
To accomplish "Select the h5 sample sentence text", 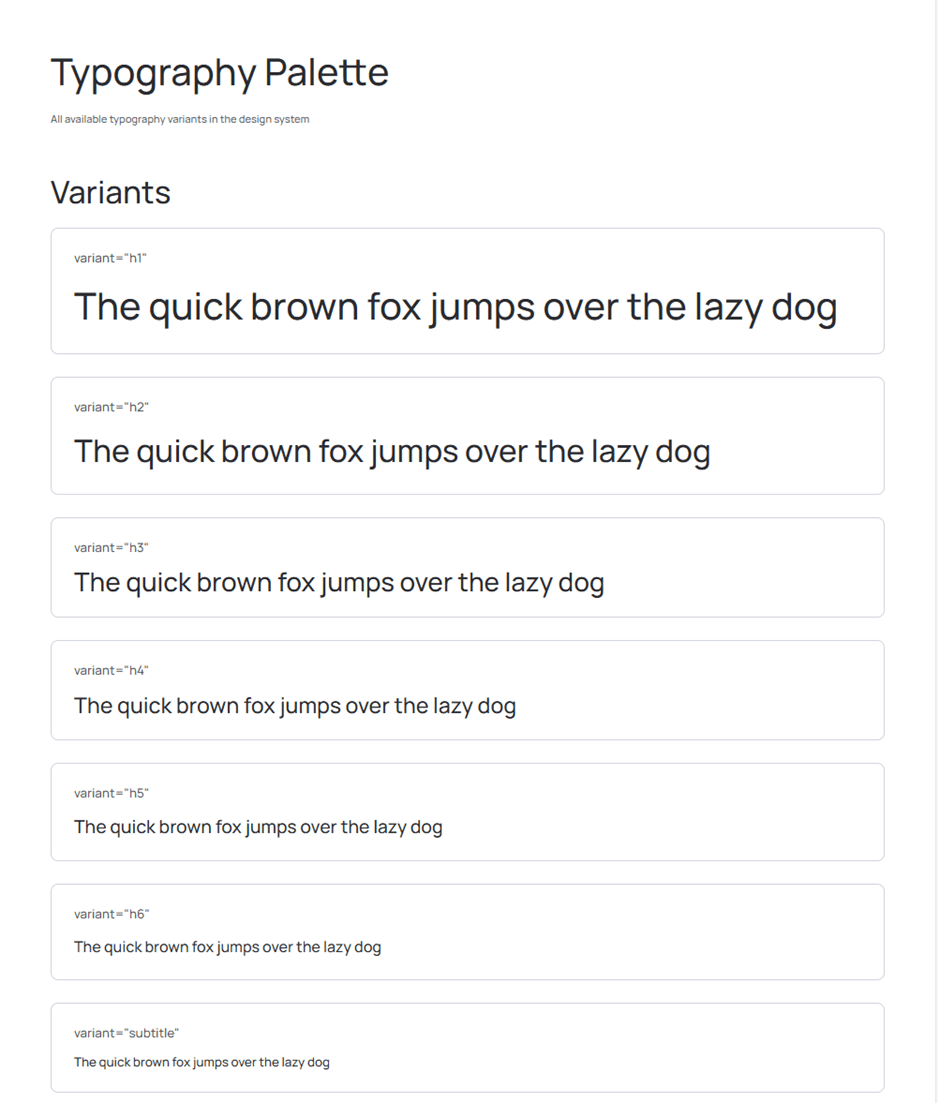I will click(x=258, y=827).
